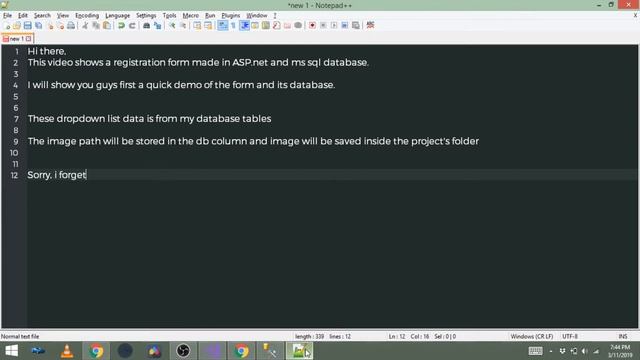The width and height of the screenshot is (640, 360).
Task: Open the Encoding menu
Action: click(x=87, y=16)
